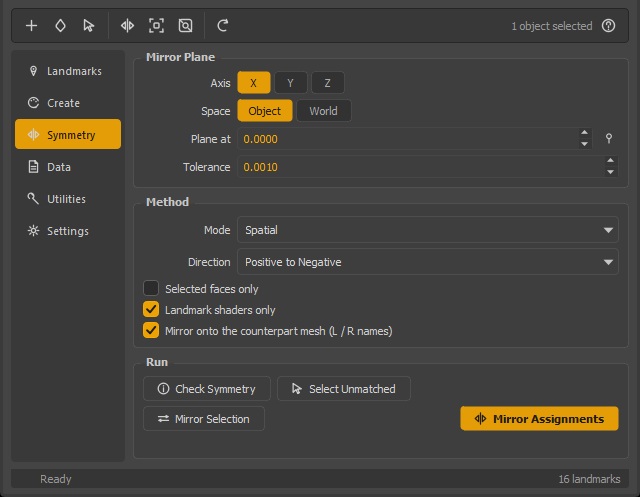Click the '16 landmarks' status text
This screenshot has width=640, height=497.
coord(589,479)
